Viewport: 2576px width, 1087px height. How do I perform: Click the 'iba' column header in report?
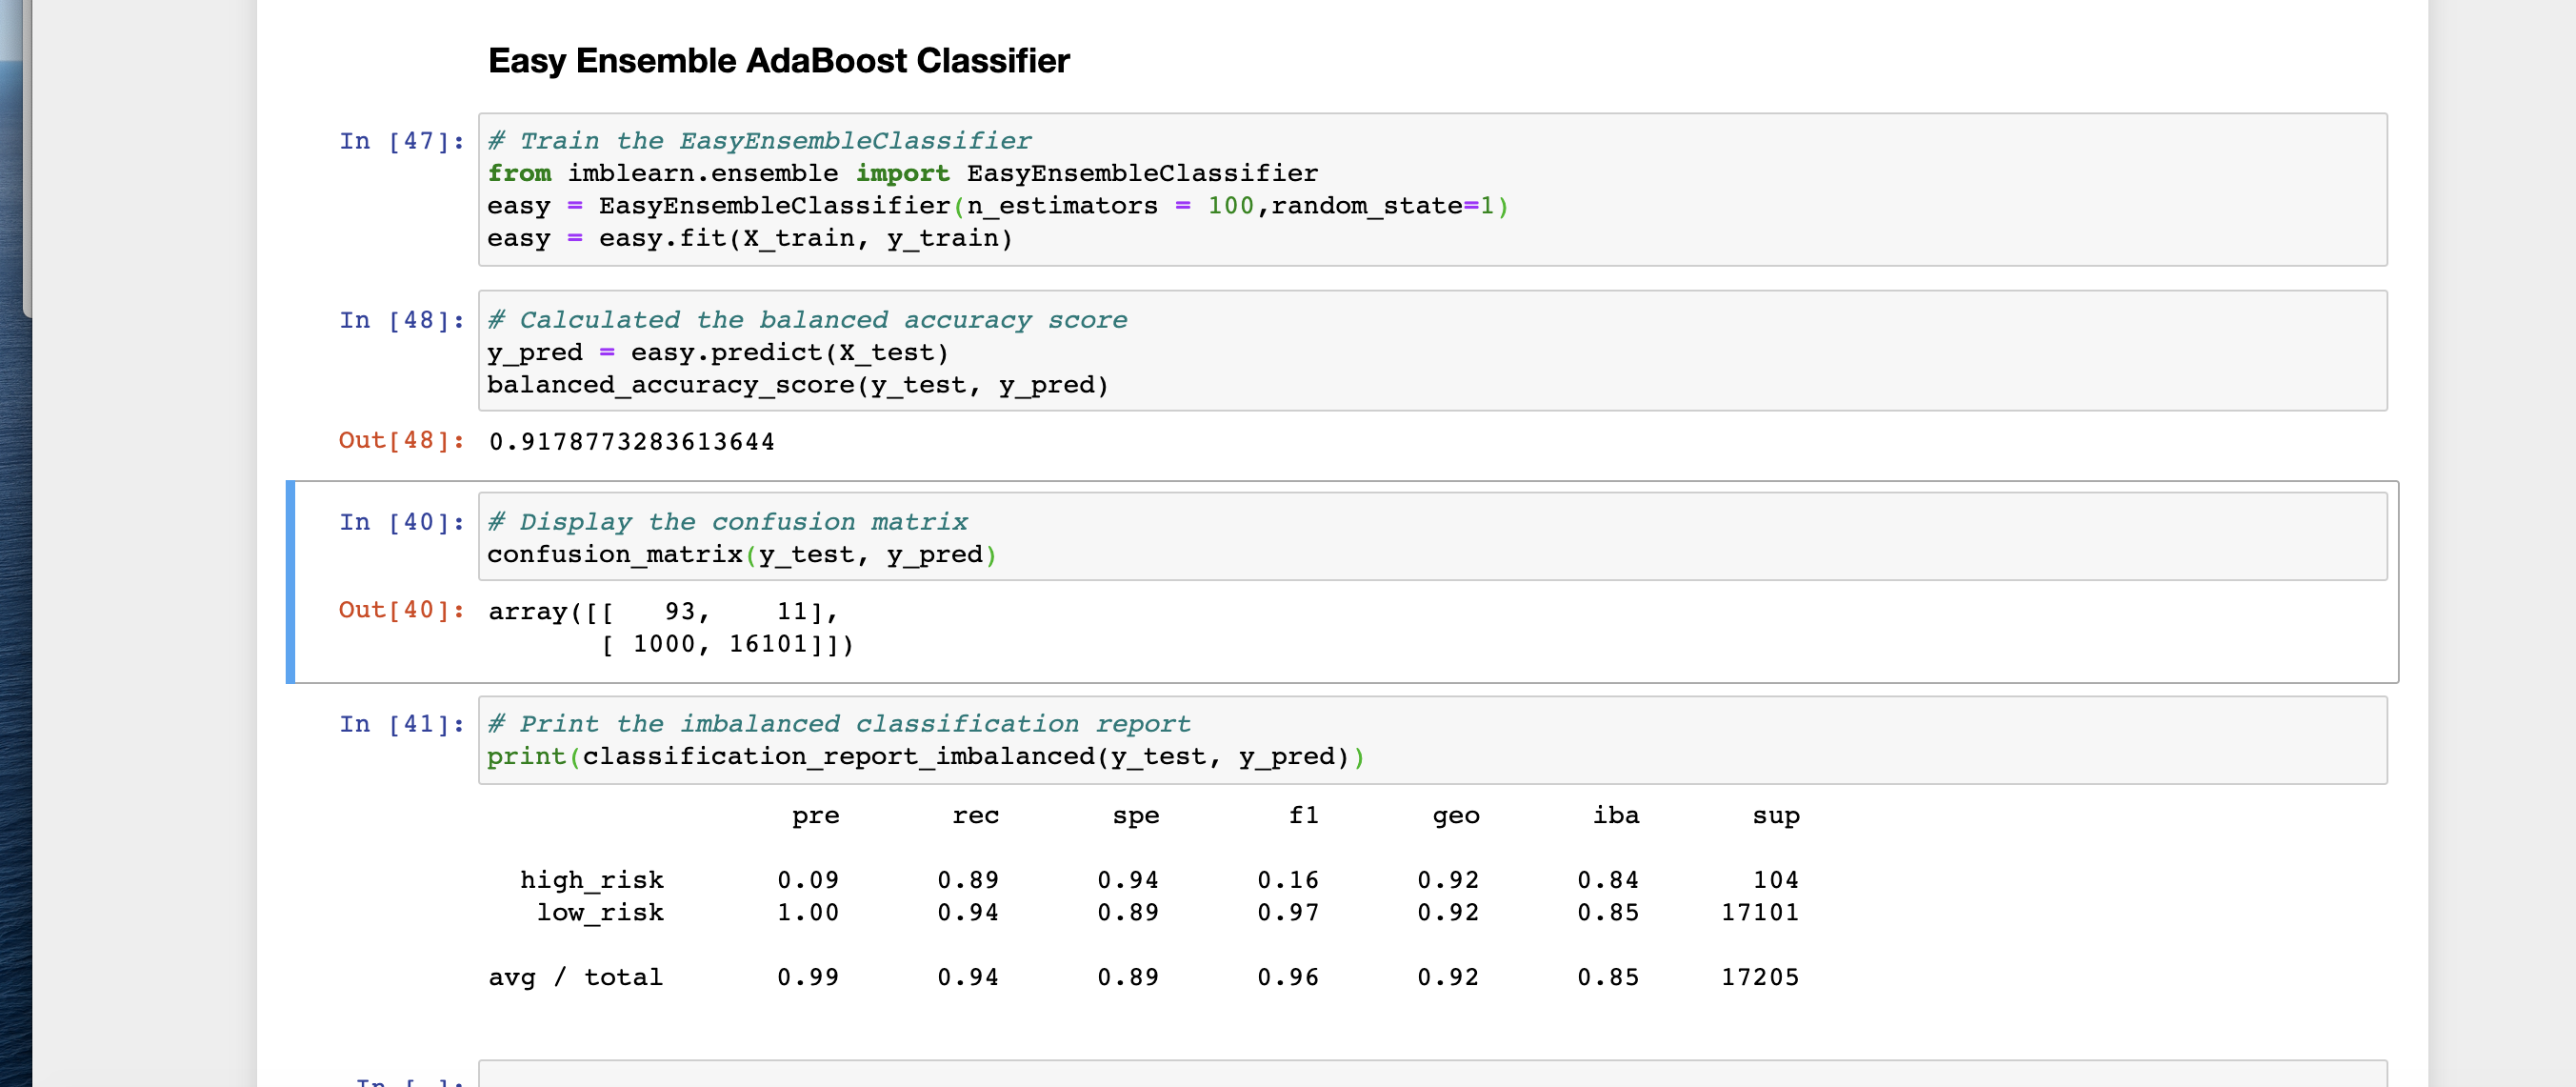pyautogui.click(x=1616, y=816)
